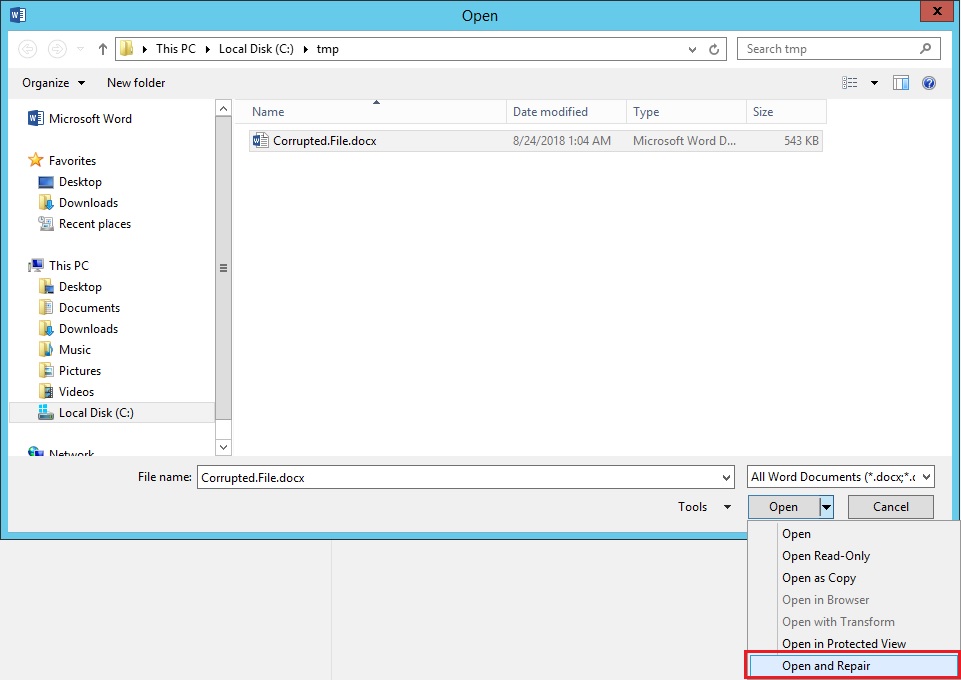Click the Back navigation arrow
This screenshot has height=680, width=961.
coord(28,49)
